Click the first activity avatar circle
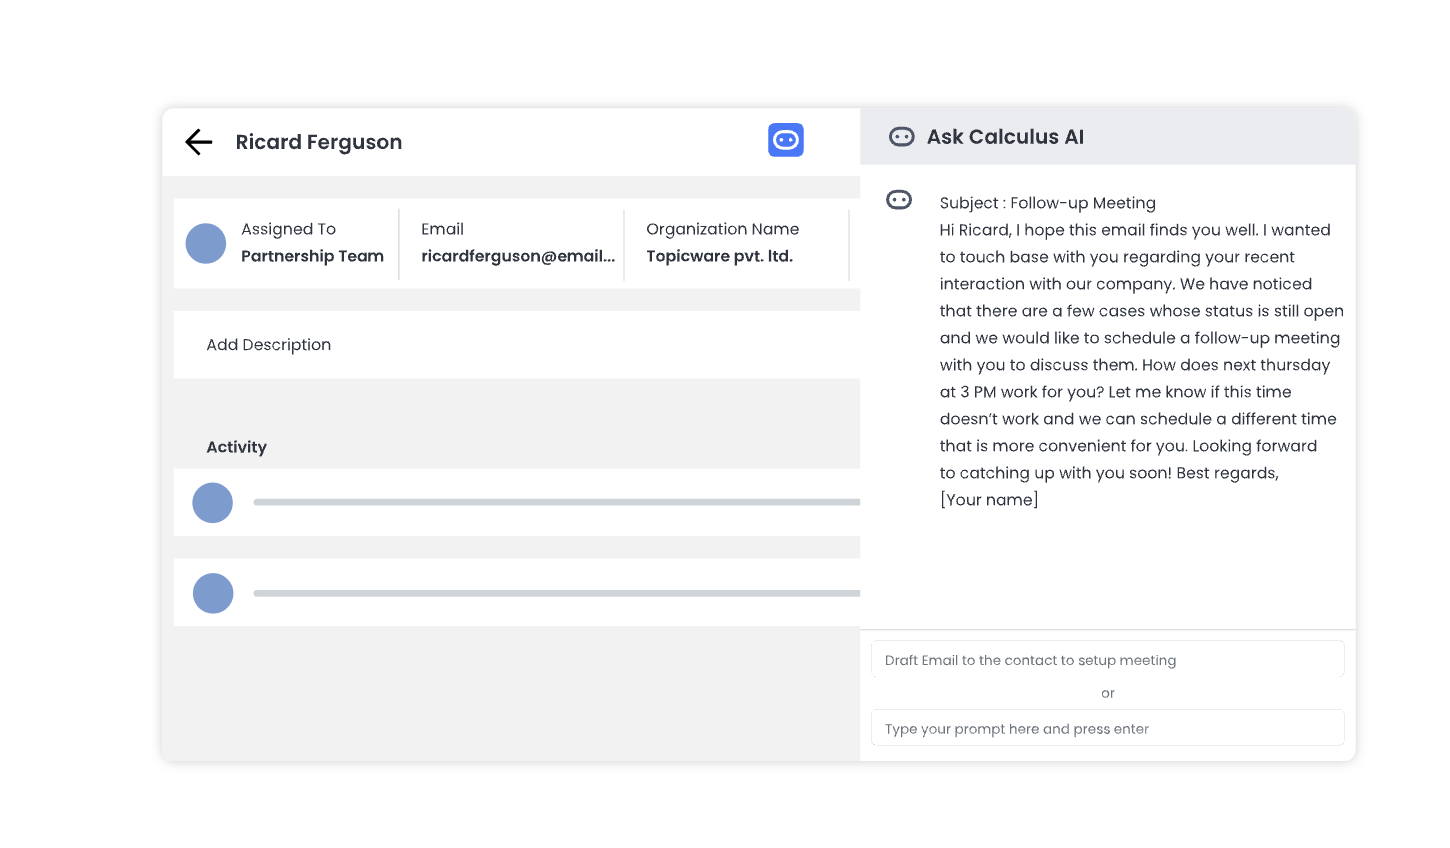This screenshot has height=848, width=1450. [213, 503]
